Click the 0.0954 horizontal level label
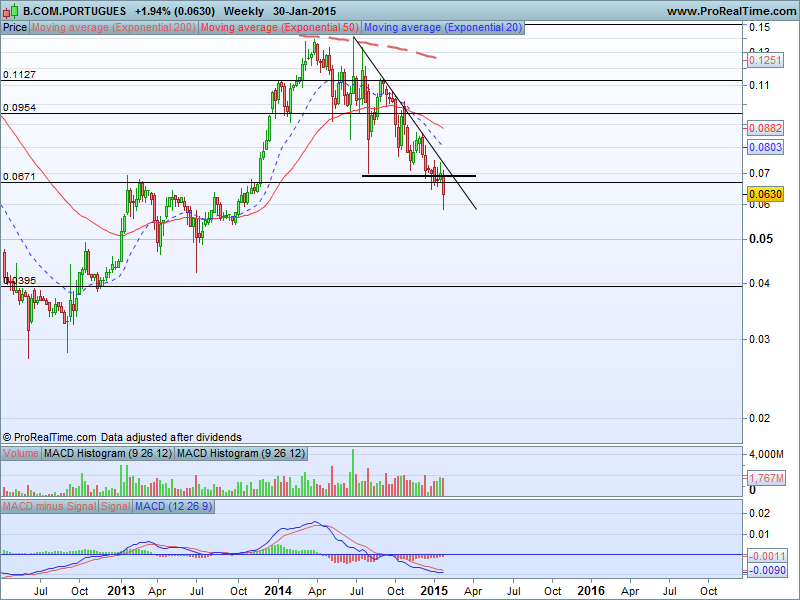This screenshot has height=600, width=800. coord(19,108)
